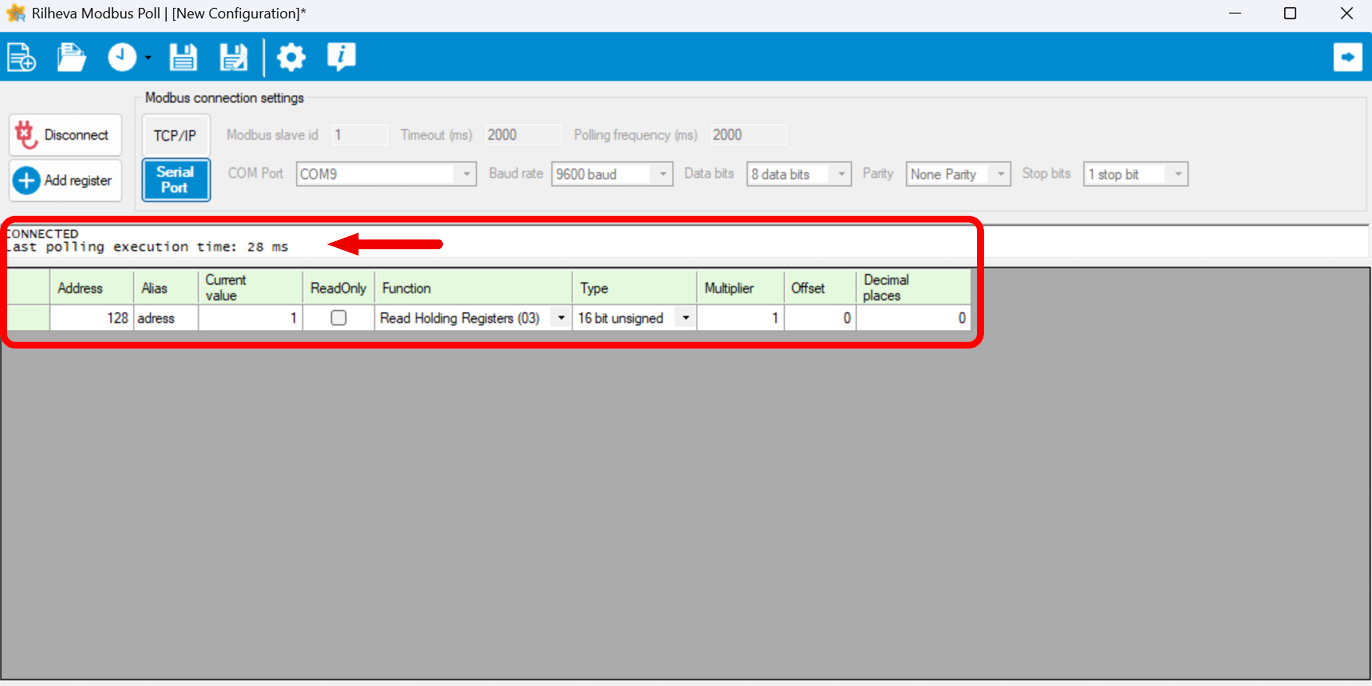Click the Function column header
The height and width of the screenshot is (686, 1372).
(474, 288)
